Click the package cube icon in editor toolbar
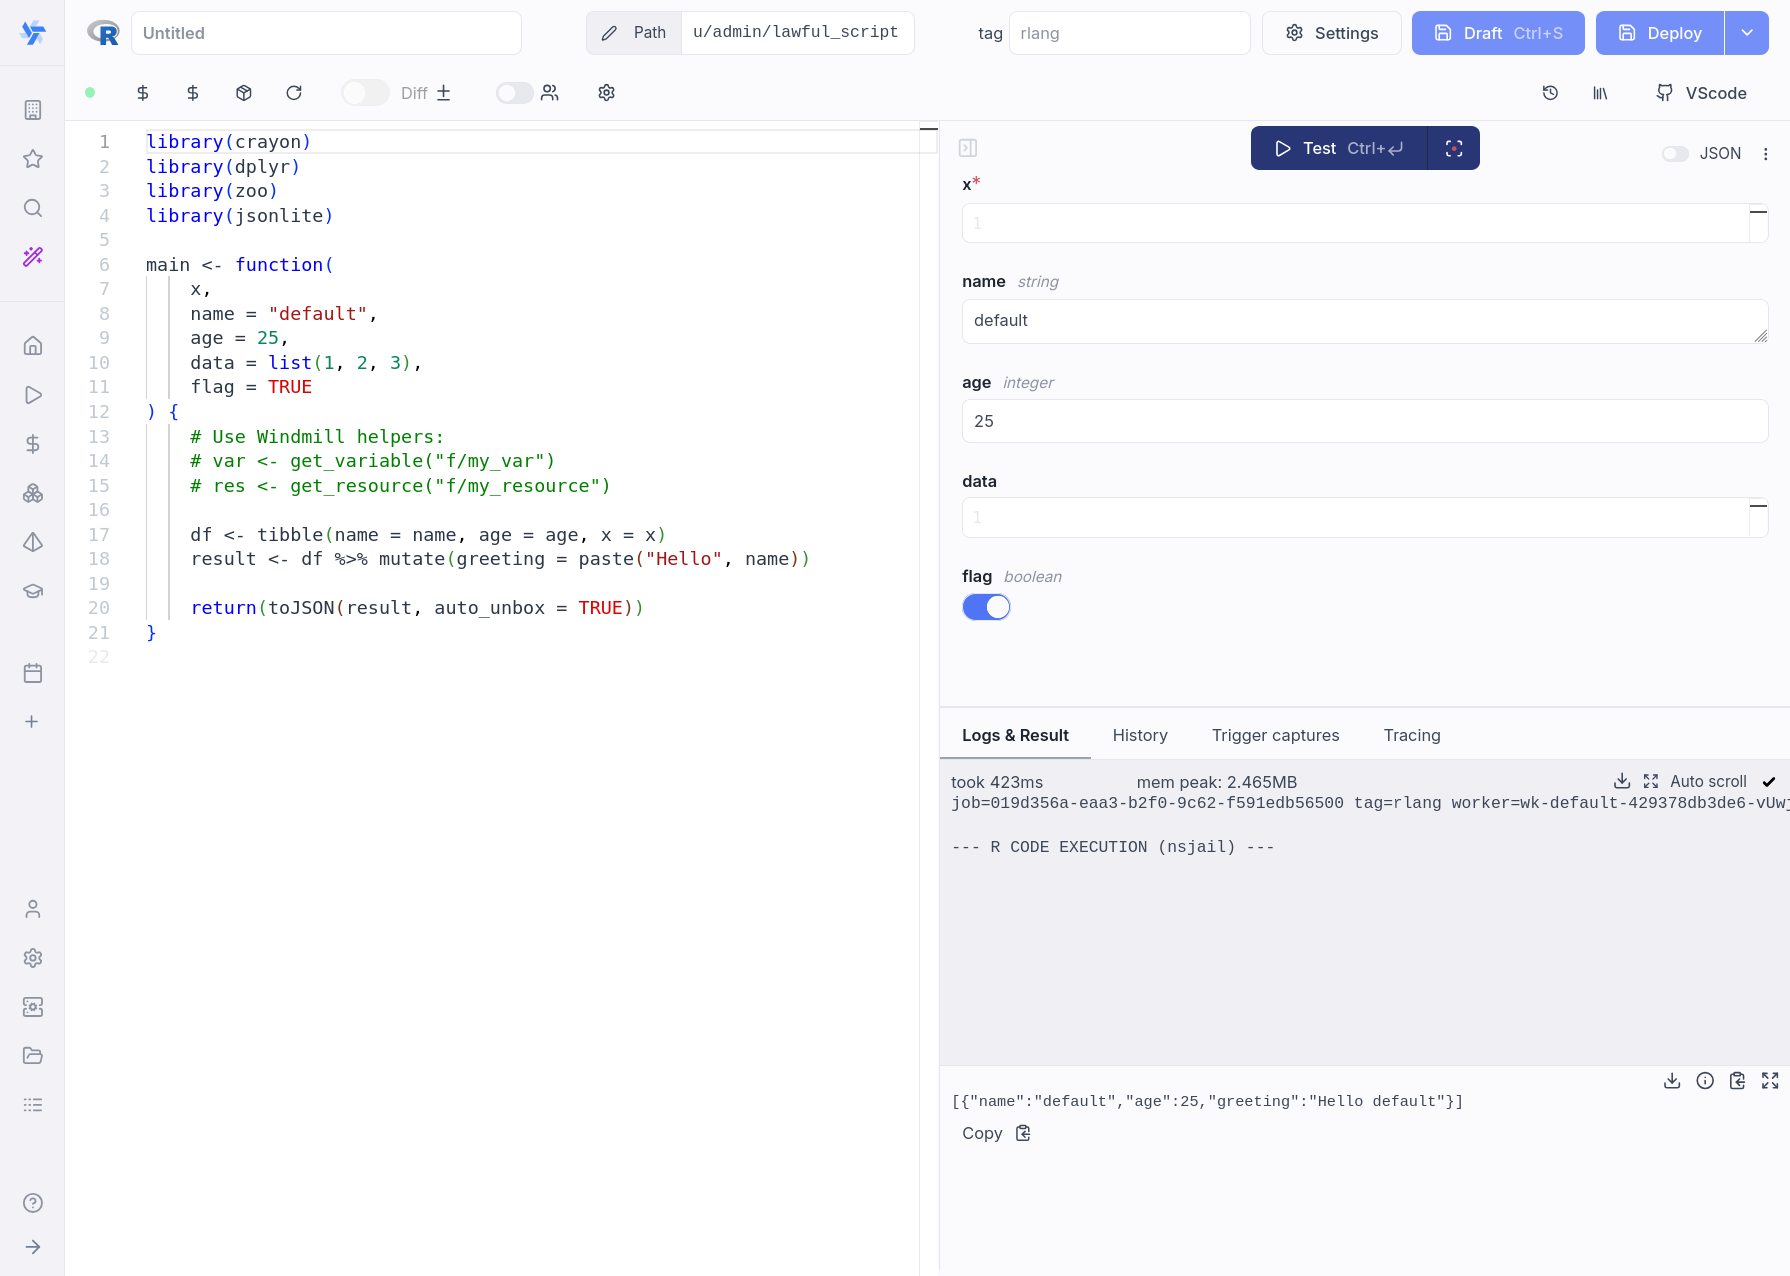The width and height of the screenshot is (1790, 1276). (x=244, y=93)
